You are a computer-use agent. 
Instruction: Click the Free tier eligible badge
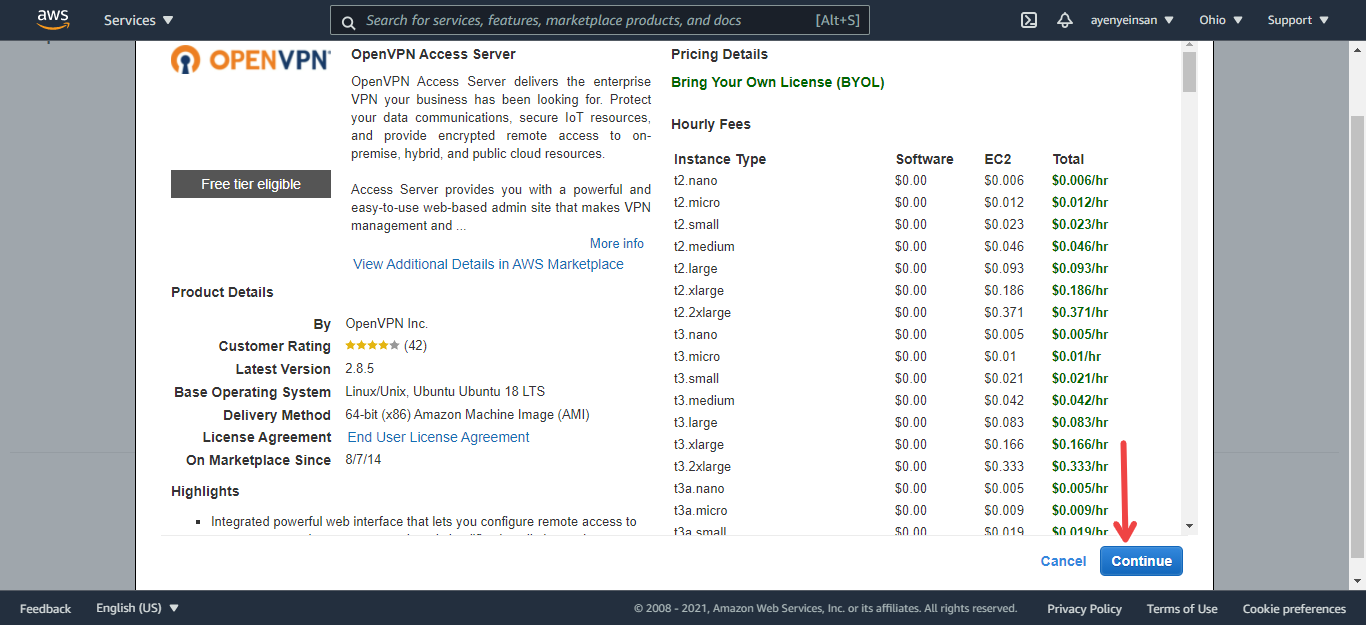coord(251,184)
